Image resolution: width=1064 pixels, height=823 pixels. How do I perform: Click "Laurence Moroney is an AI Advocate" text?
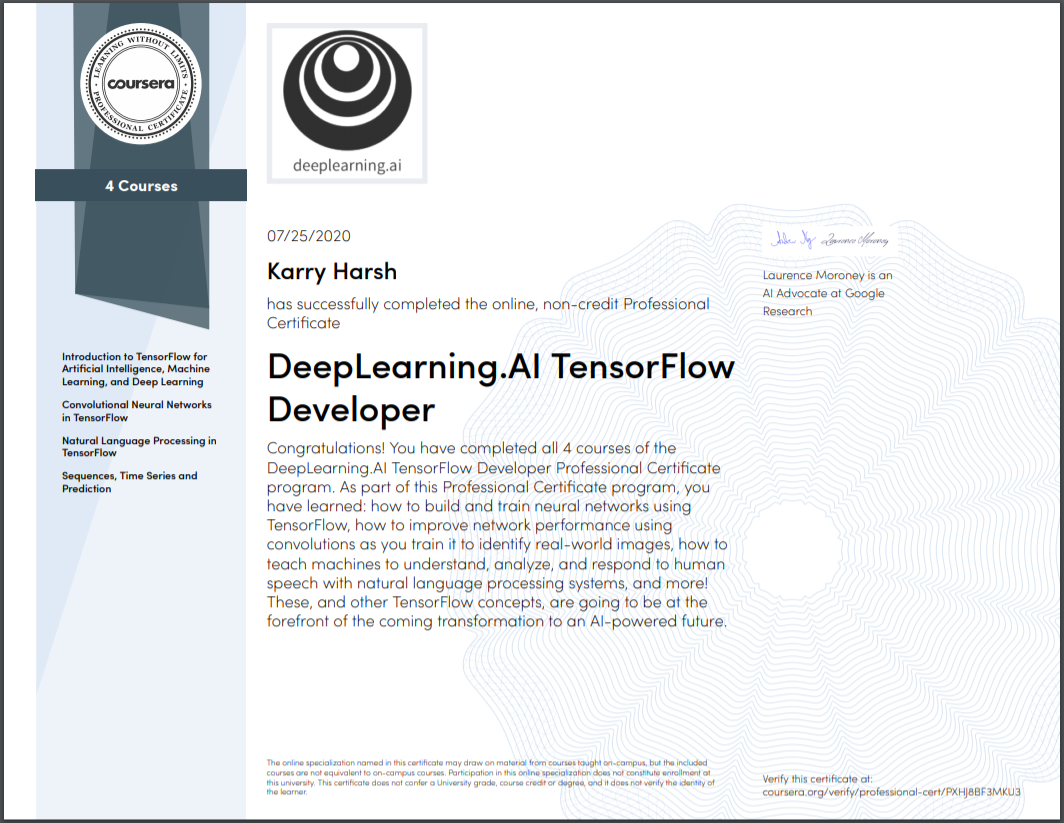click(827, 293)
